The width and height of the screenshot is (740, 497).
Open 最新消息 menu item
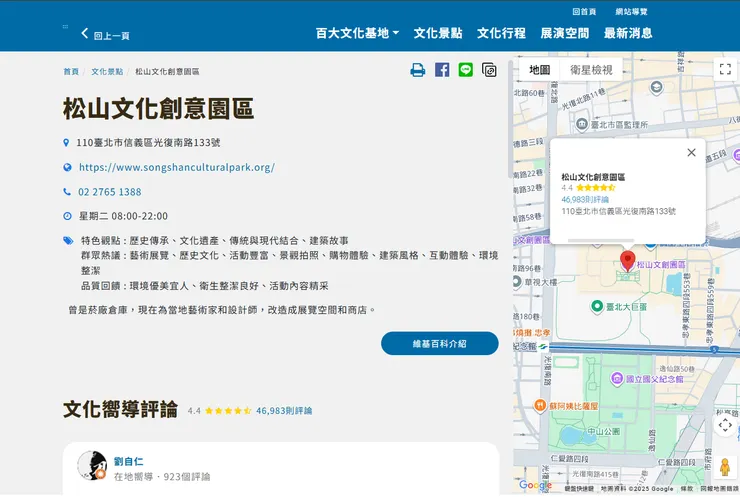click(x=628, y=33)
